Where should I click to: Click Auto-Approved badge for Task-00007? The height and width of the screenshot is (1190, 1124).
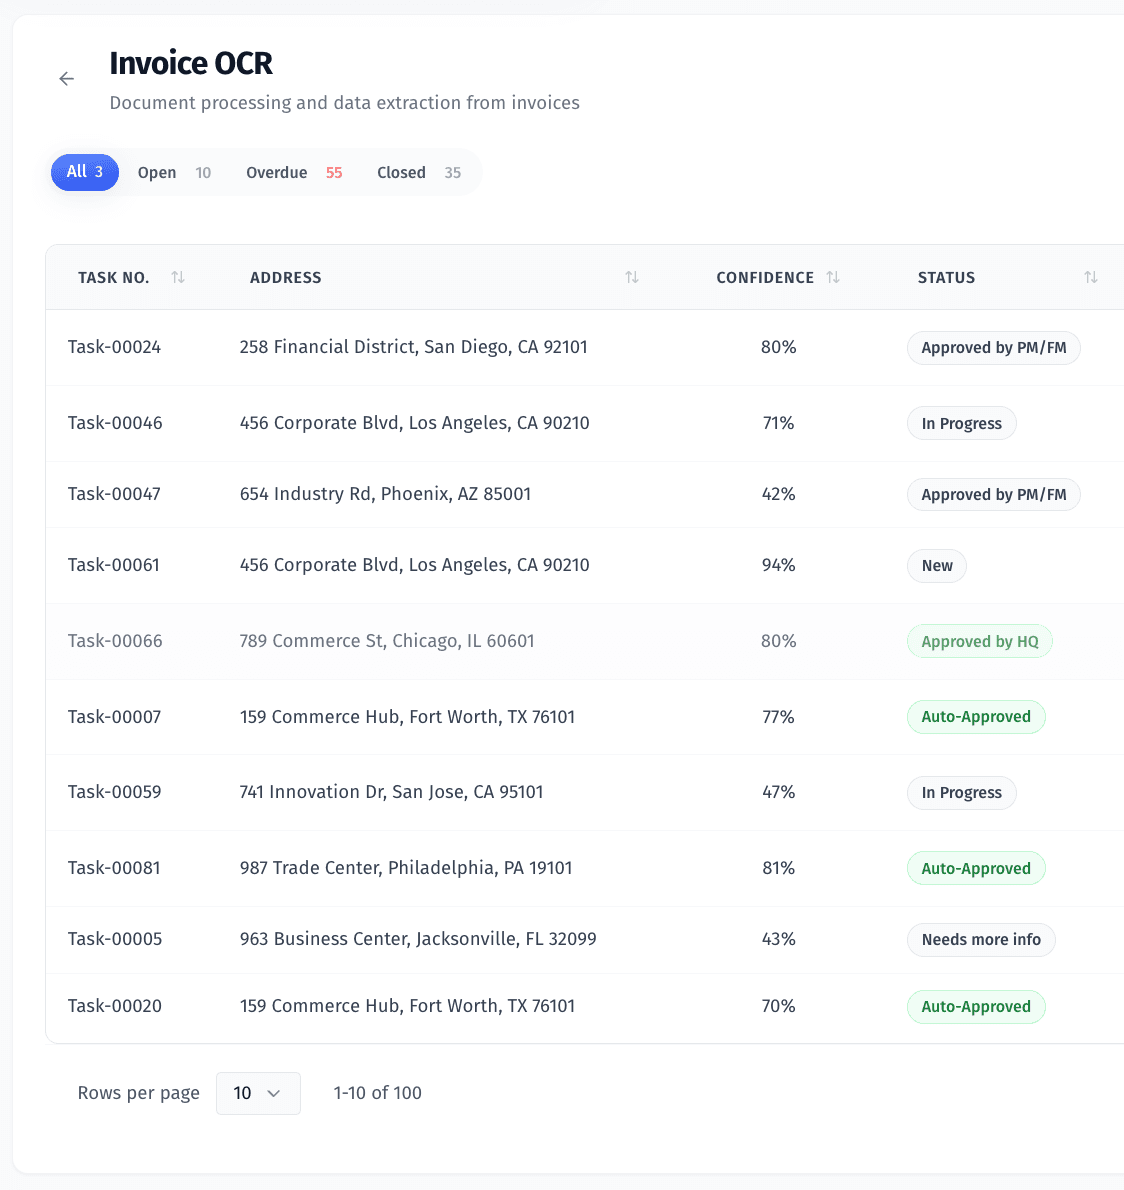click(976, 717)
